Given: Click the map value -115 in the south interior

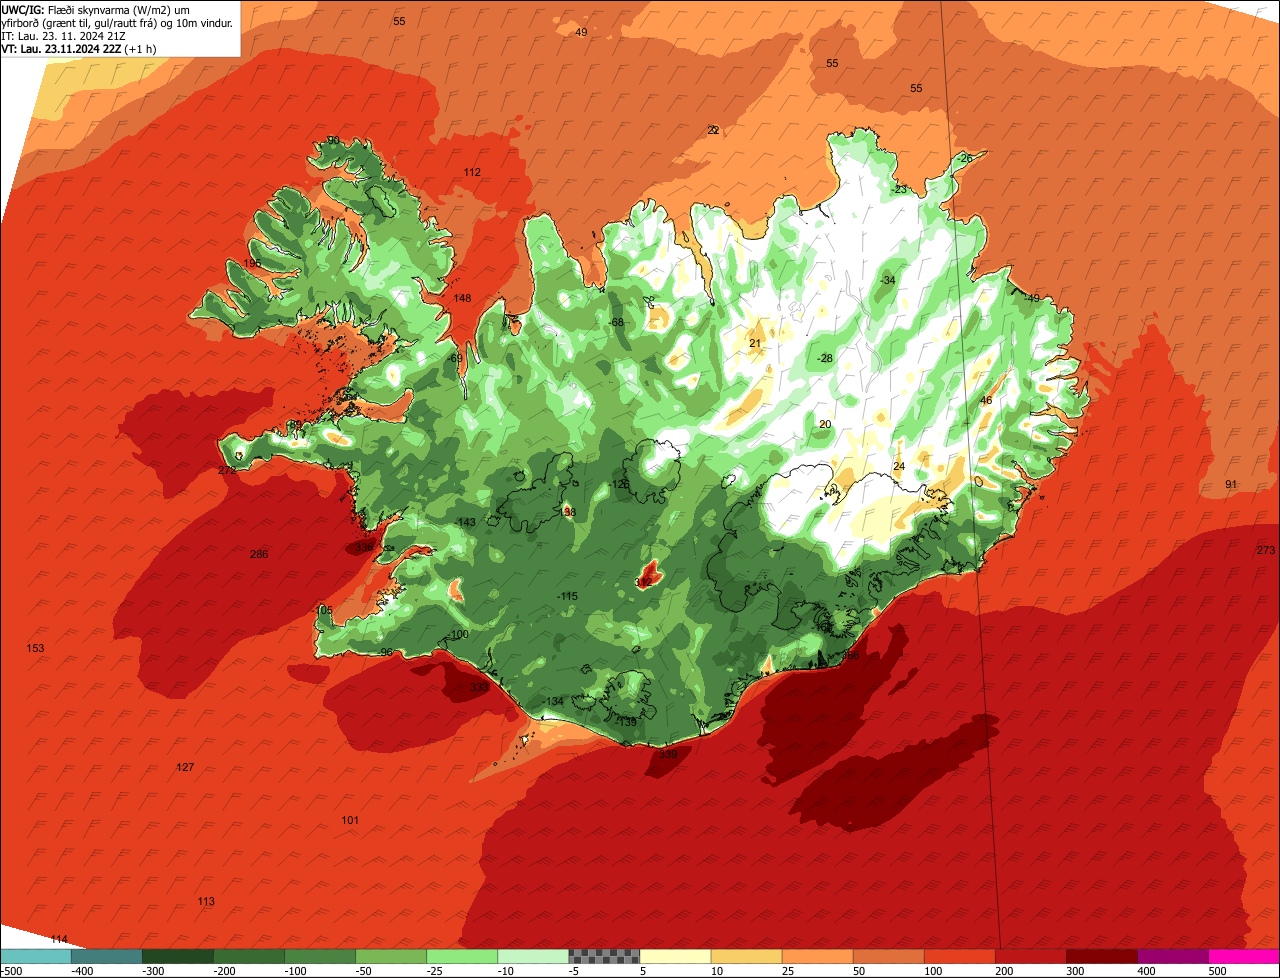Looking at the screenshot, I should [x=567, y=596].
